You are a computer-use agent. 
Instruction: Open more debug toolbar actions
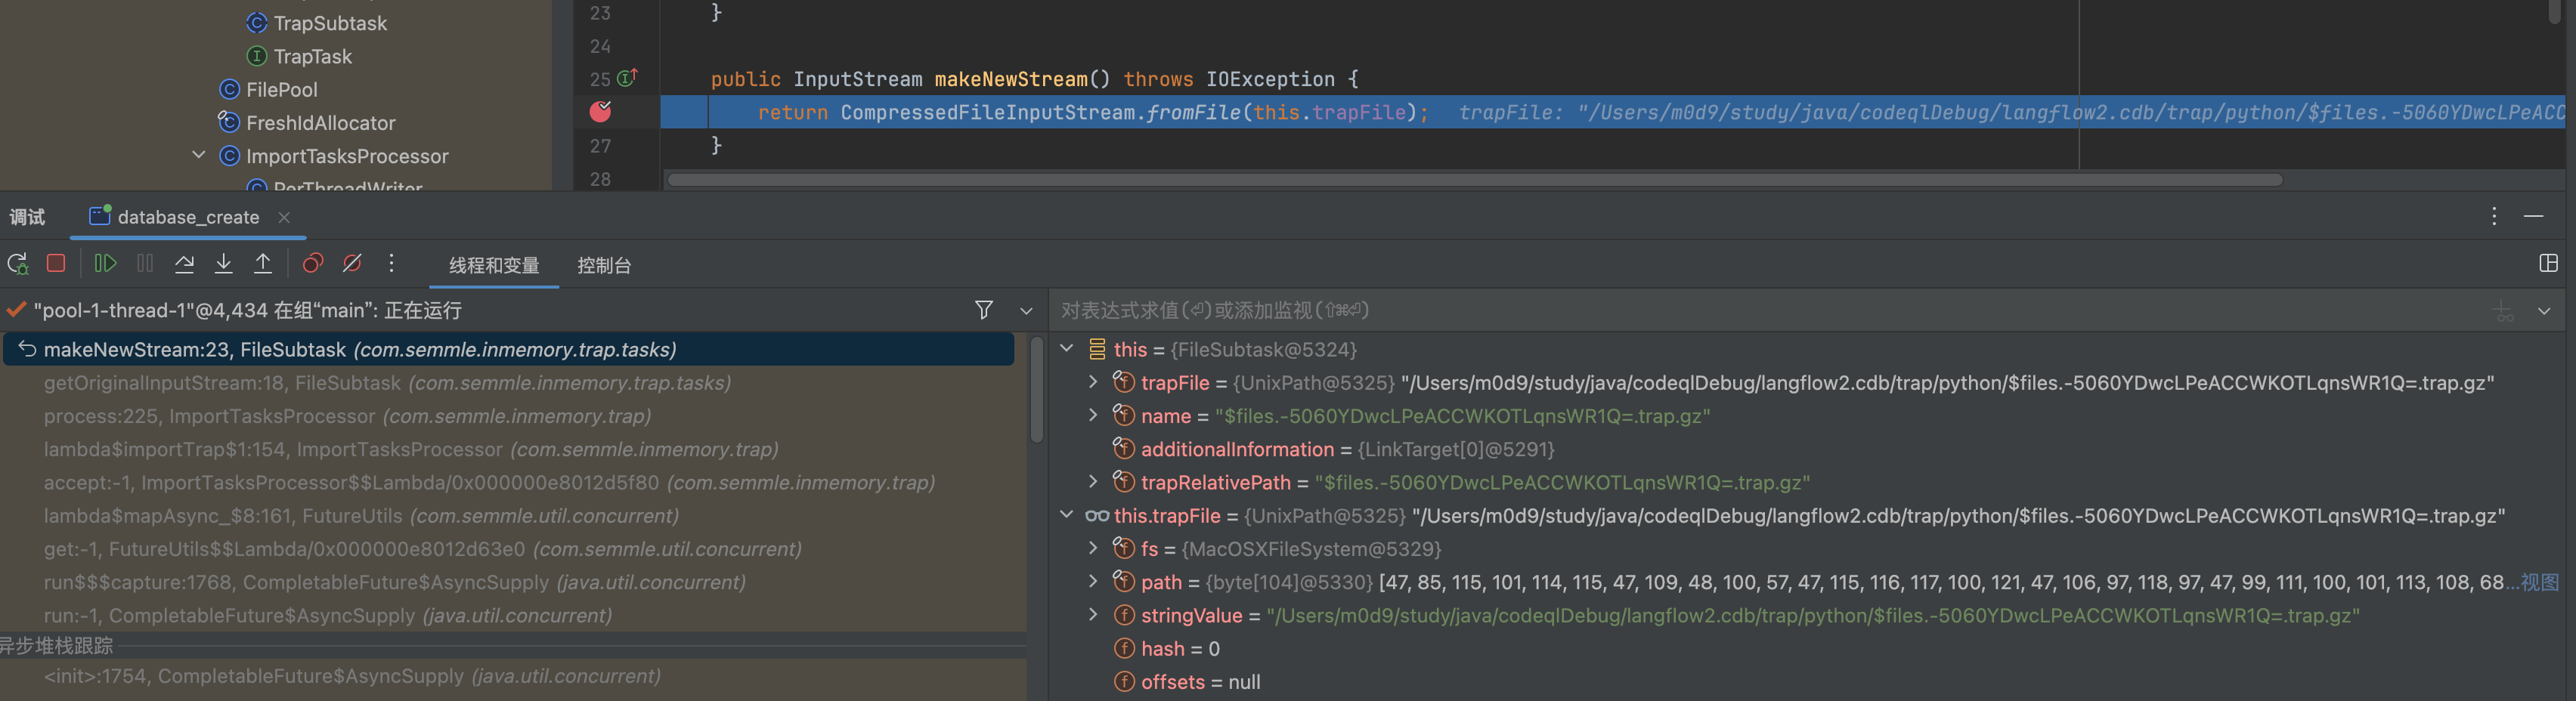pyautogui.click(x=391, y=263)
